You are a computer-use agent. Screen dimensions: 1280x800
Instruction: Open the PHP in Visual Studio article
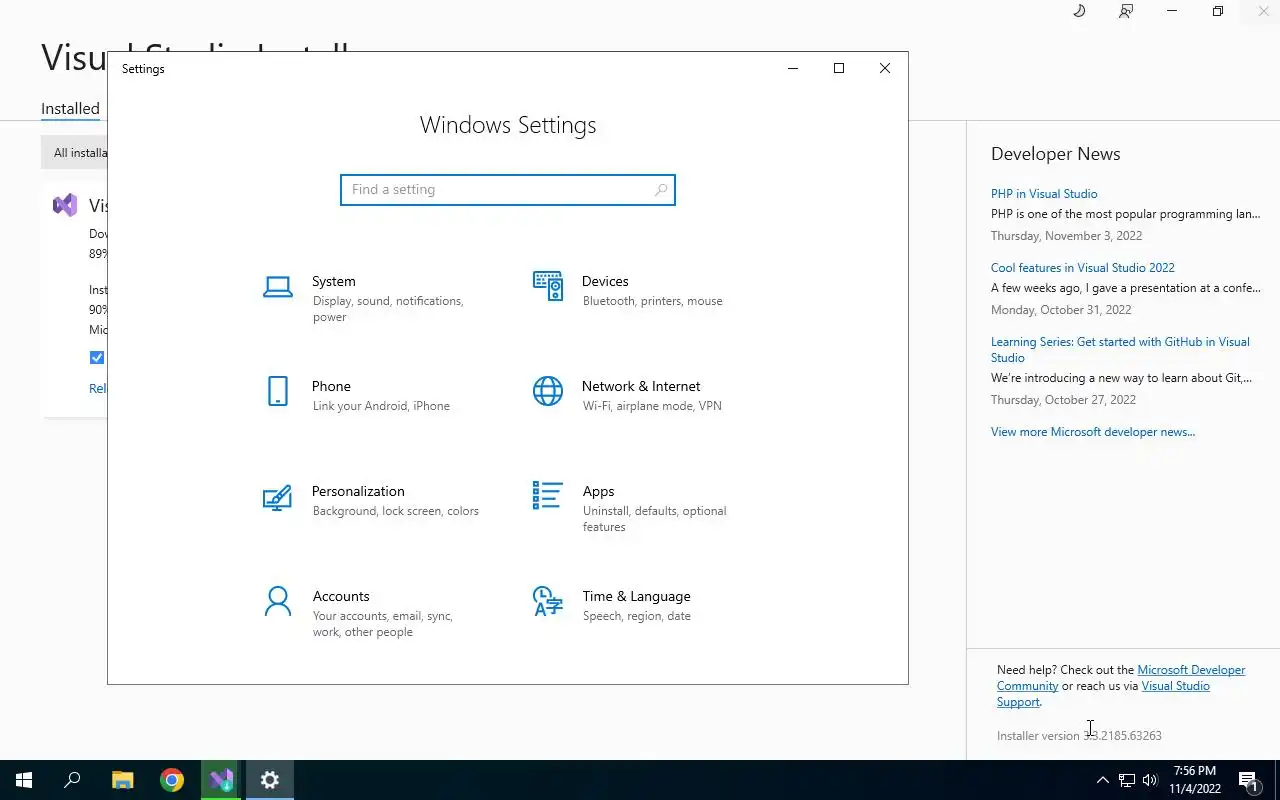click(1044, 194)
